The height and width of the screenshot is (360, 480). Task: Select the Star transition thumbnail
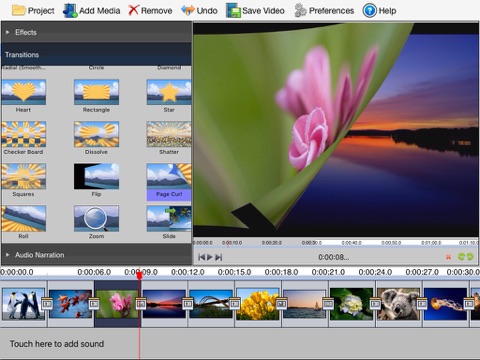[x=169, y=92]
